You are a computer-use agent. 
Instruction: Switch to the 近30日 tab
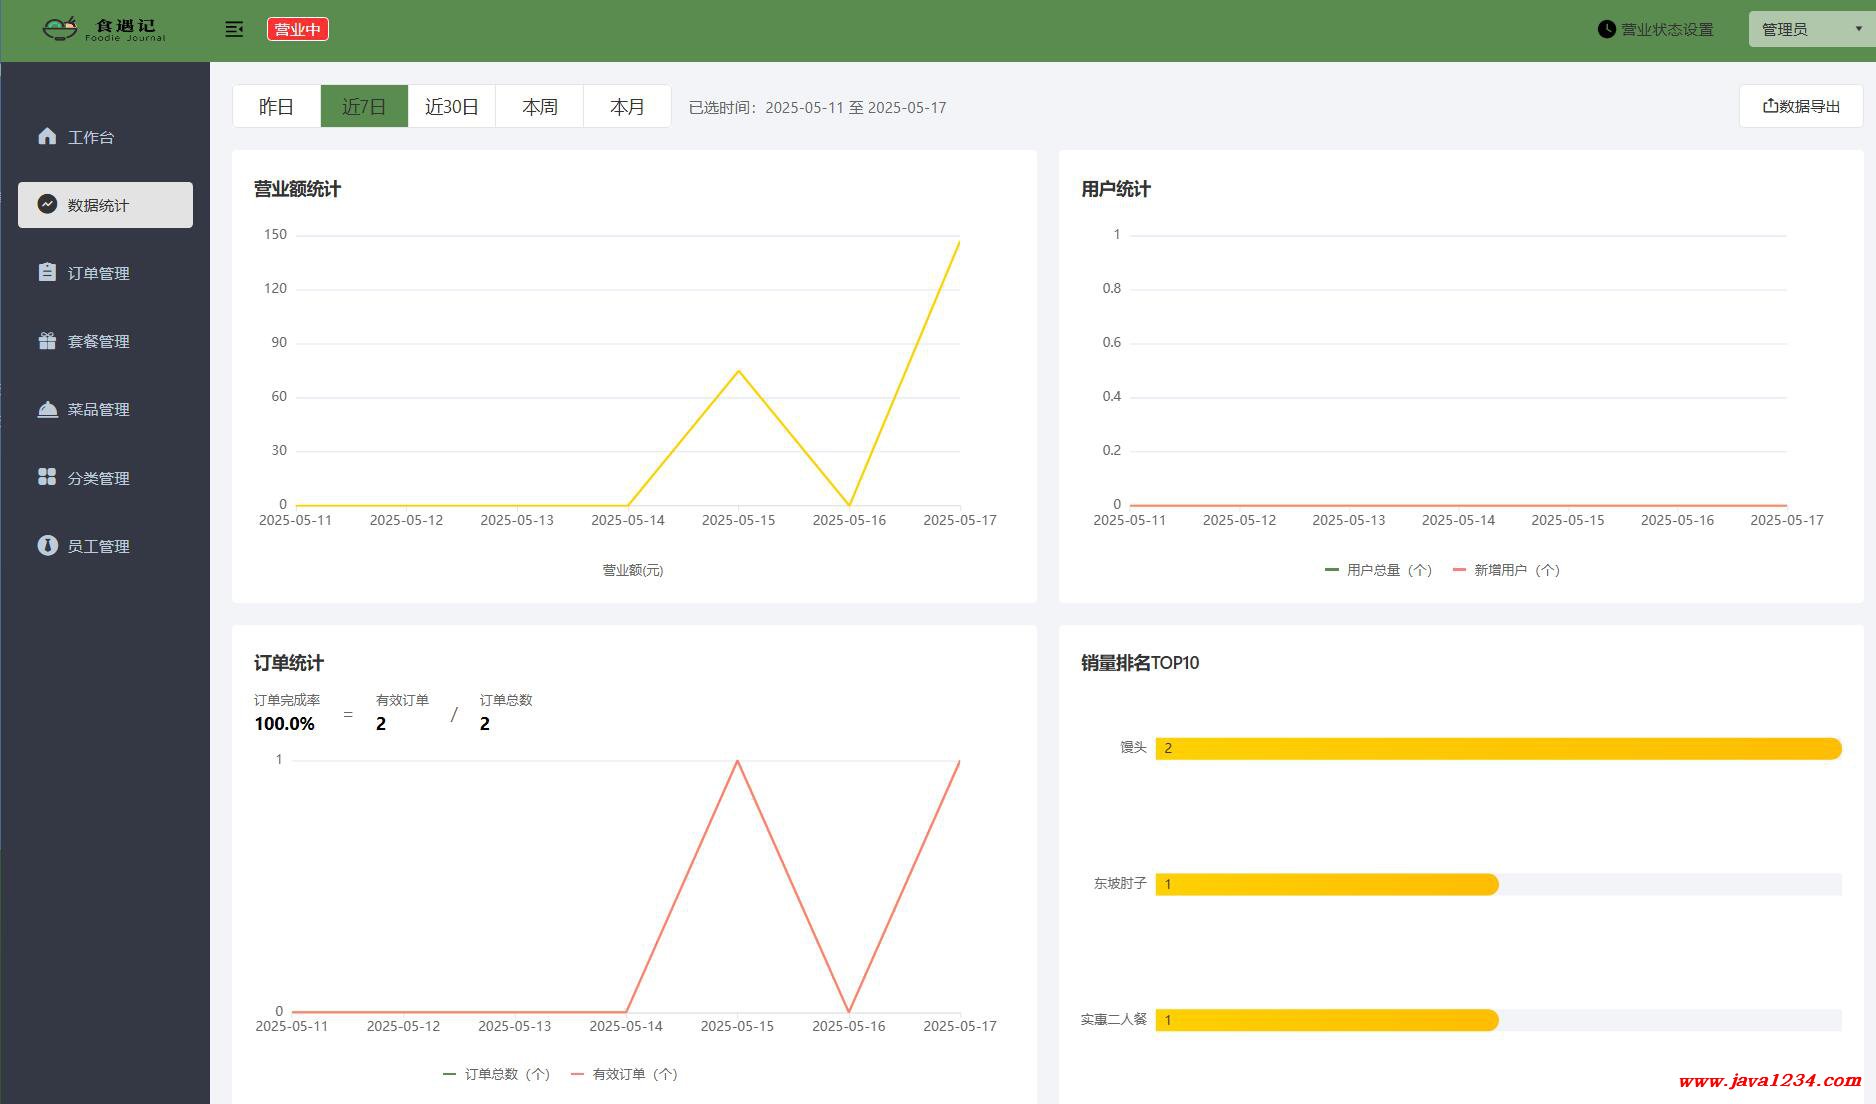tap(451, 106)
